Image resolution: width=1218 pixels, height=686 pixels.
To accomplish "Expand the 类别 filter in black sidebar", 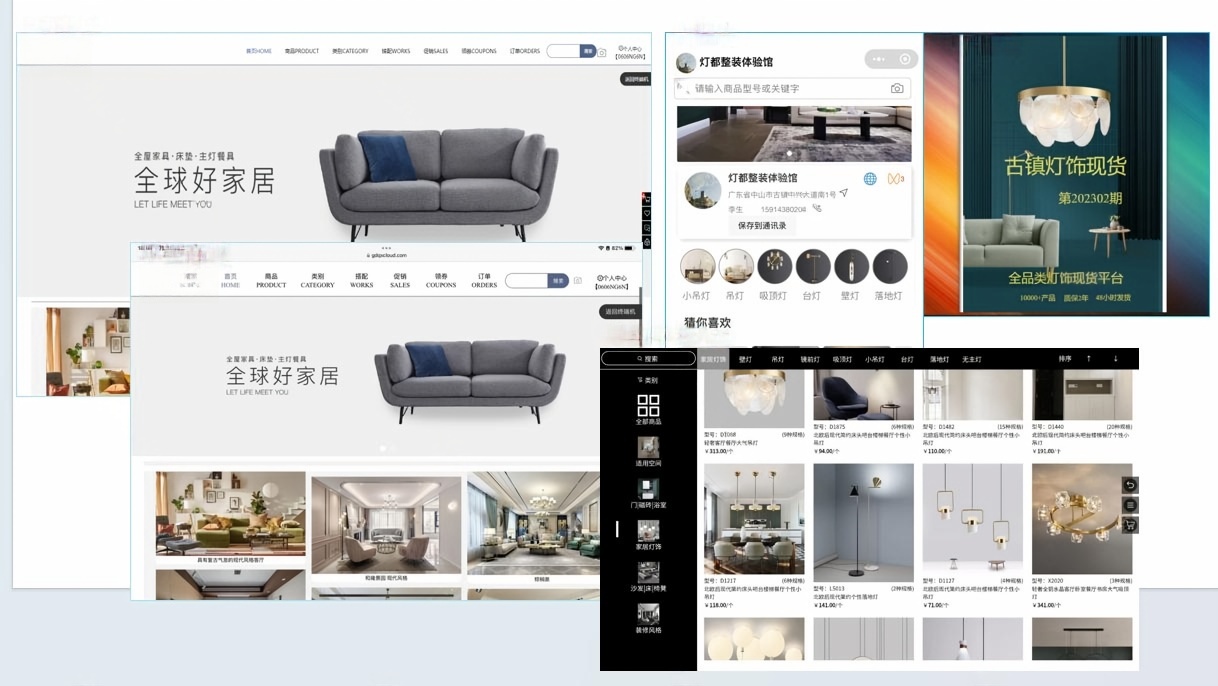I will pyautogui.click(x=648, y=381).
